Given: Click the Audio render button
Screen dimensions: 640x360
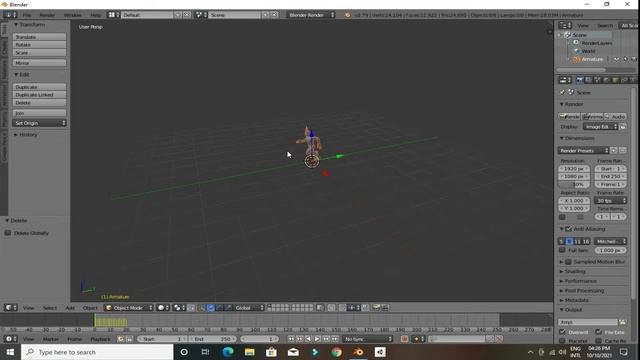Looking at the screenshot, I should [x=616, y=116].
